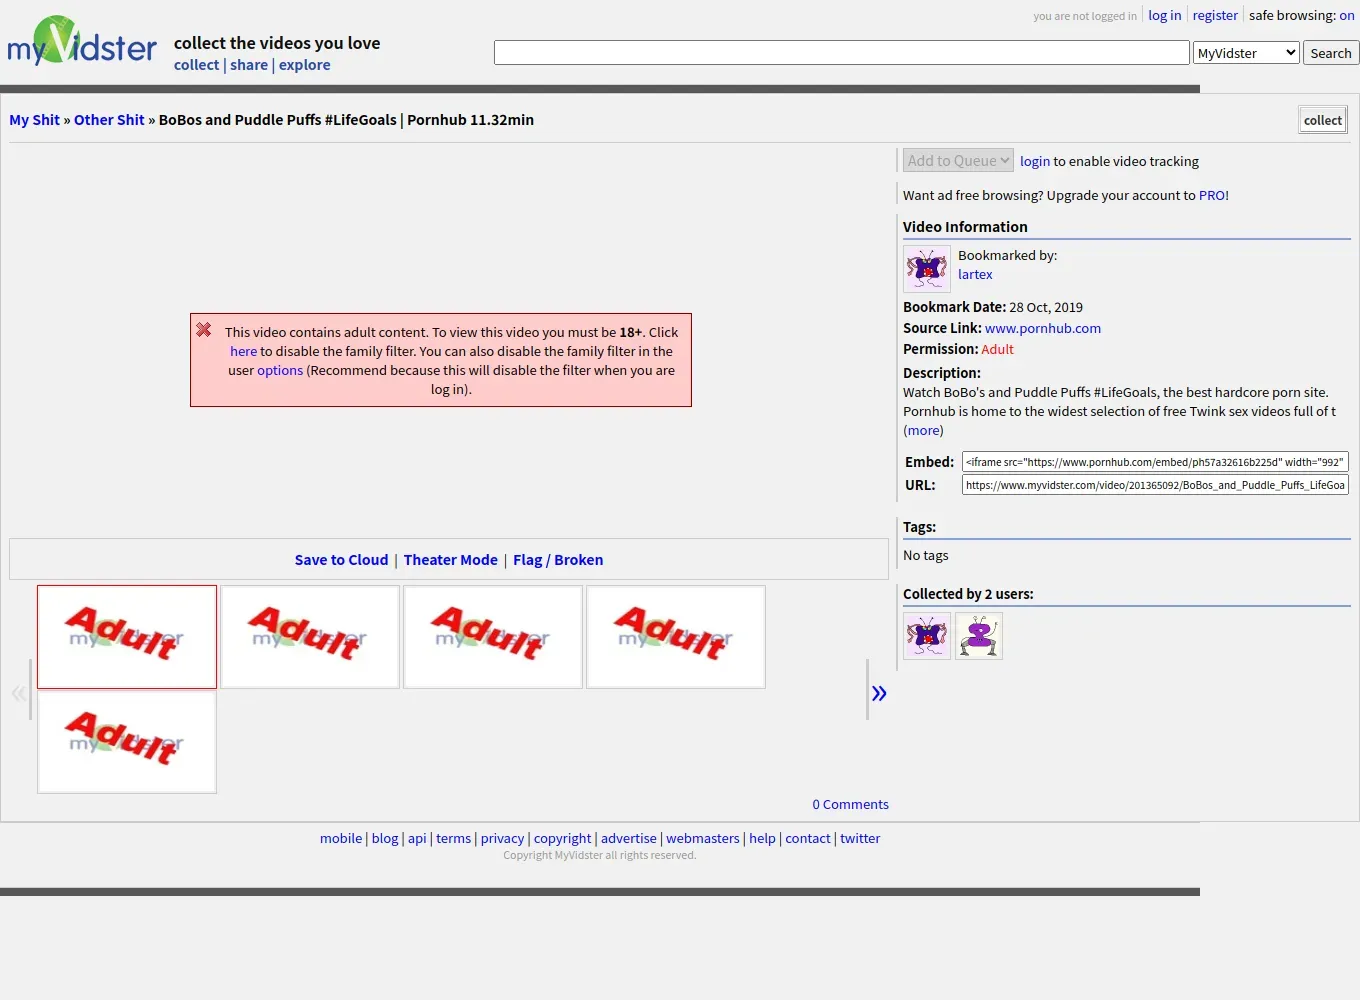Open lartex's avatar beside Bookmarked by
The width and height of the screenshot is (1360, 1000).
tap(927, 269)
